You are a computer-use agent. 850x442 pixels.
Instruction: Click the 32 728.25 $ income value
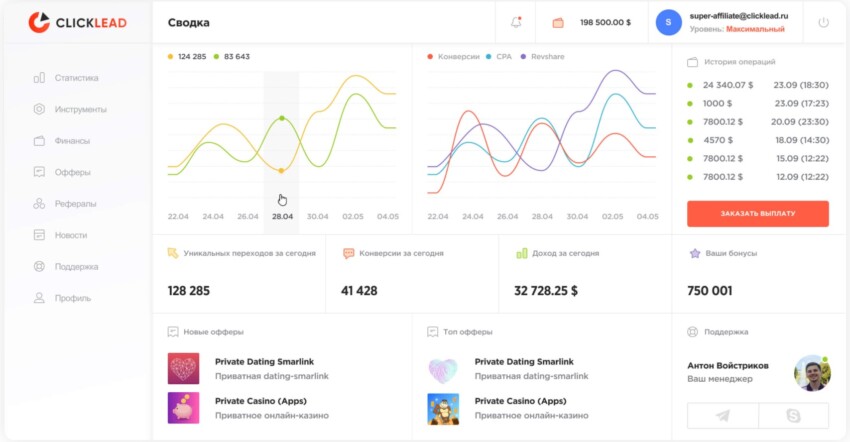tap(546, 291)
